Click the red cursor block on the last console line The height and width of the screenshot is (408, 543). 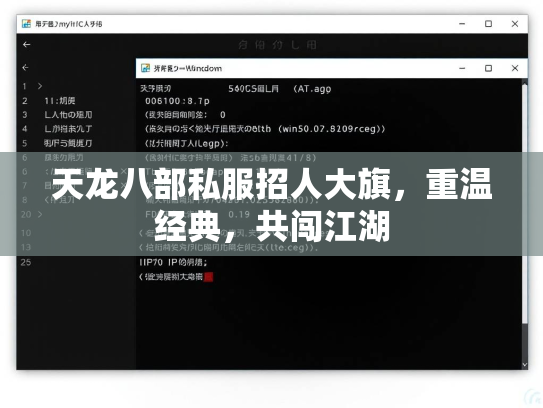(208, 277)
